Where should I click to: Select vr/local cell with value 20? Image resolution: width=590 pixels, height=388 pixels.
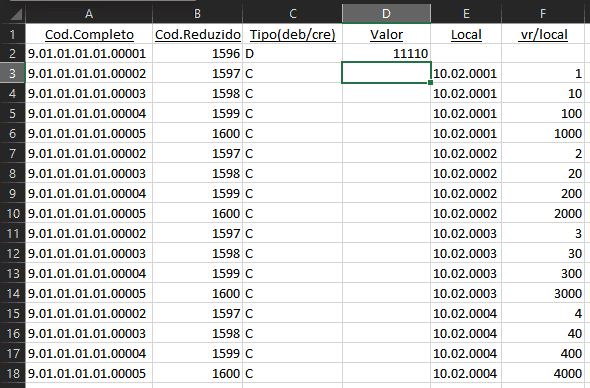(x=543, y=173)
